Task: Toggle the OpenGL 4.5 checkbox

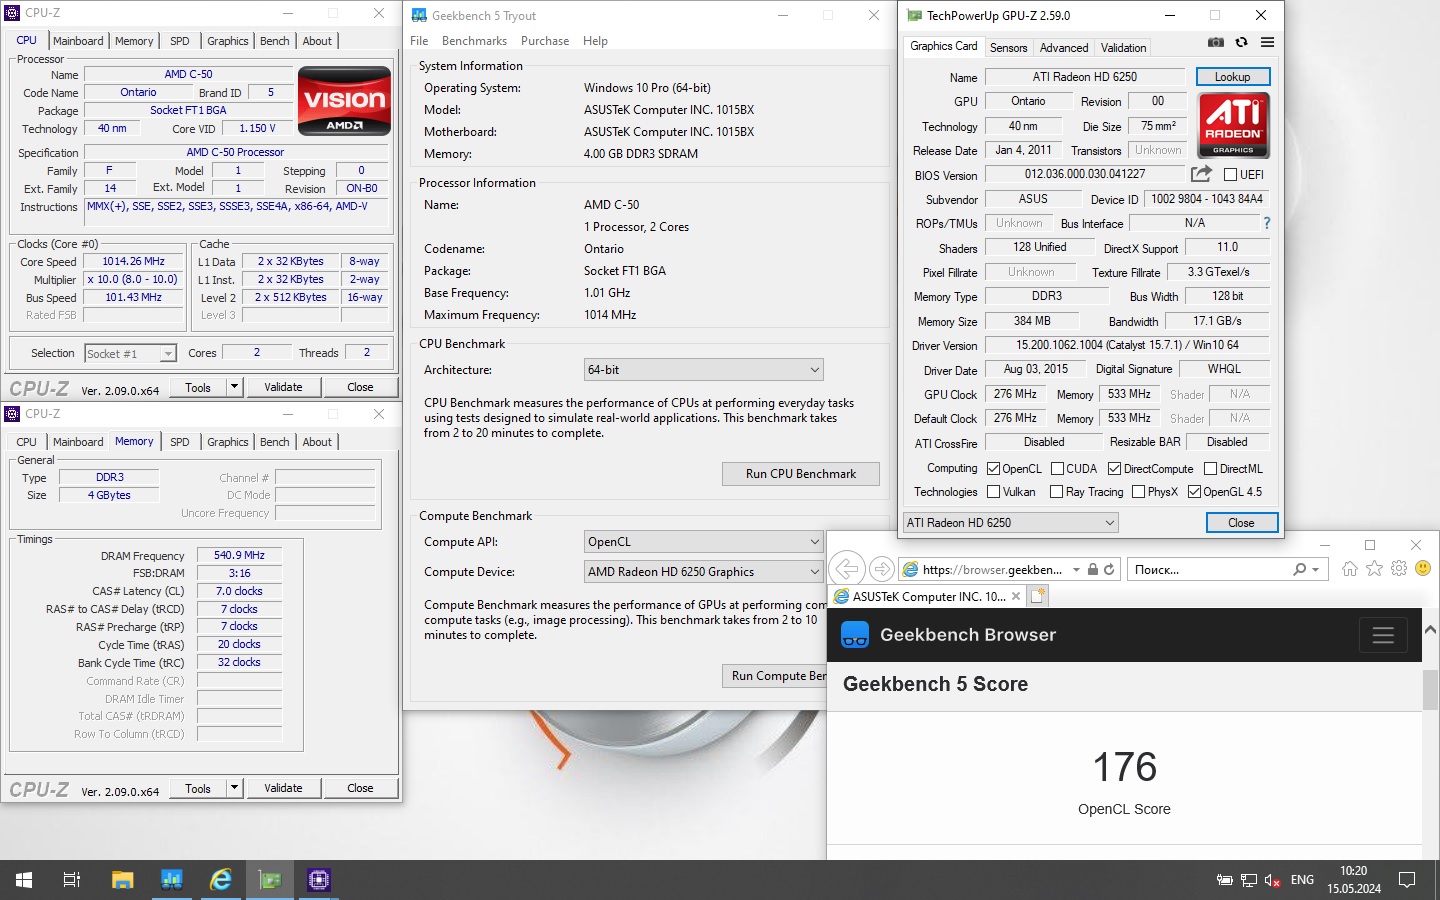Action: click(x=1194, y=492)
